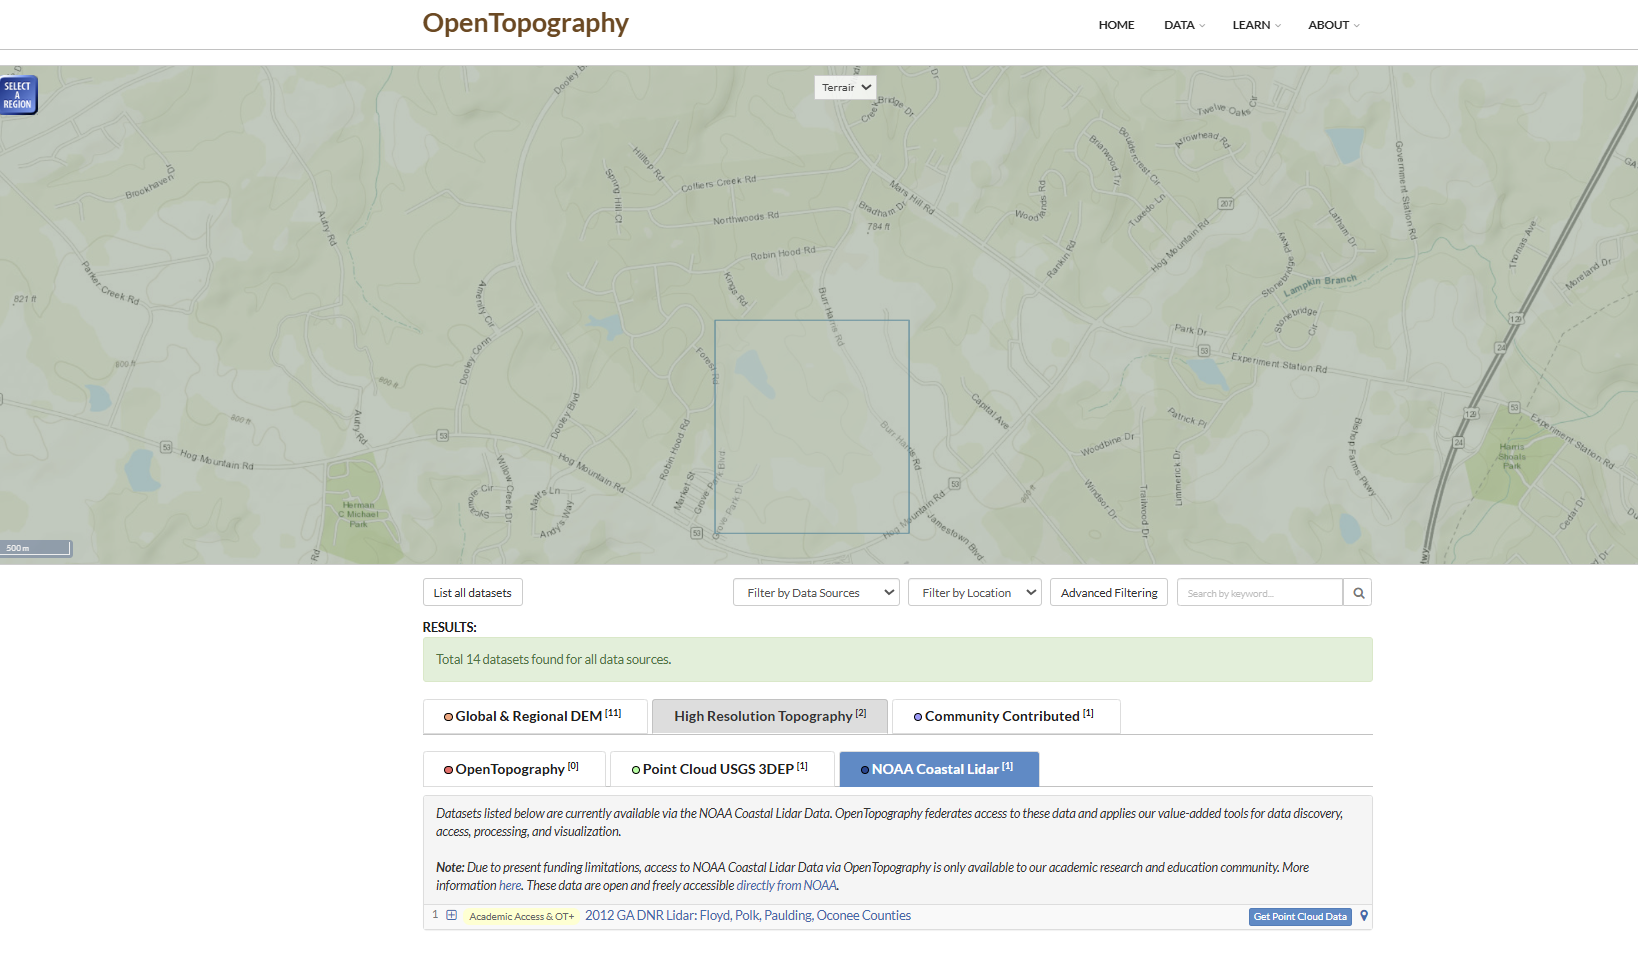
Task: Focus the Search by keyword field
Action: click(x=1260, y=593)
